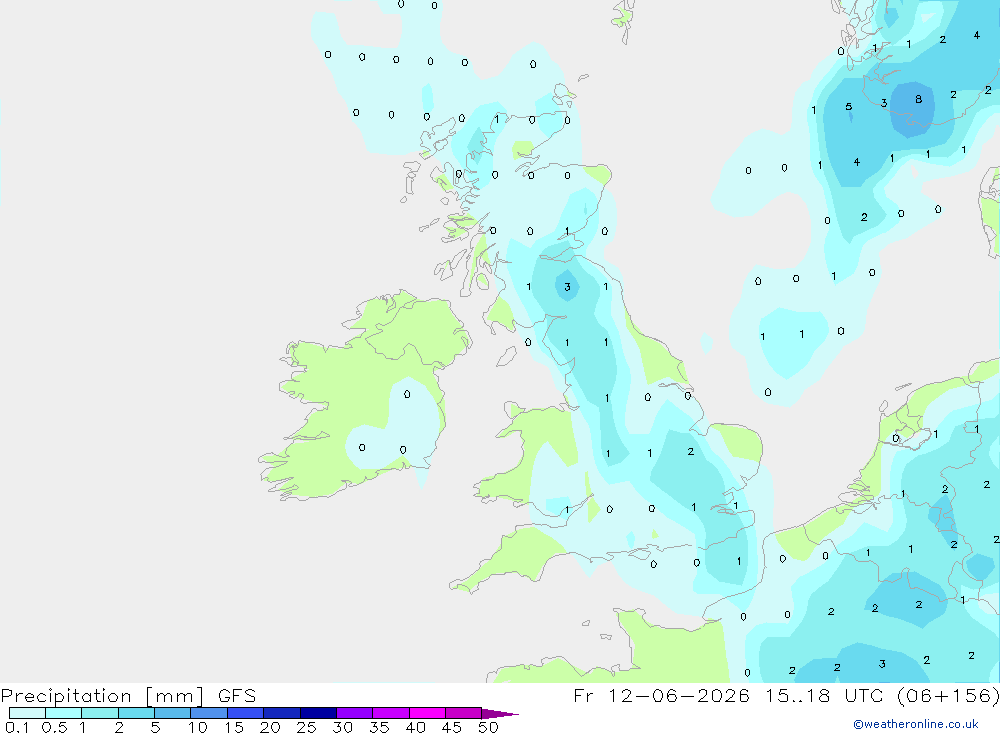Click the 25–30 mm navy legend swatch

(x=318, y=713)
